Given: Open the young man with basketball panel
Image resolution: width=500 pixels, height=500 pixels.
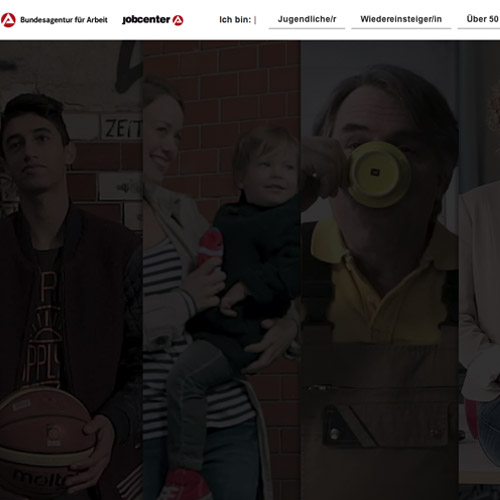Looking at the screenshot, I should click(71, 270).
